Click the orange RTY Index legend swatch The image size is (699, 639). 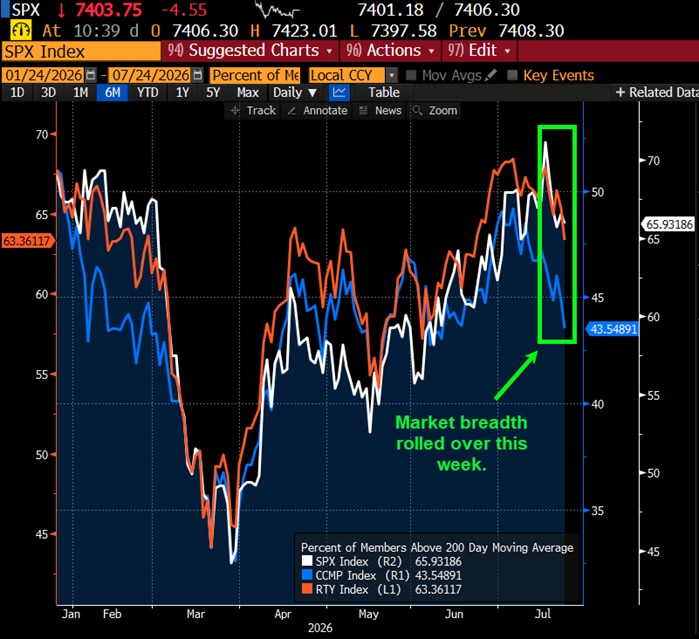307,589
